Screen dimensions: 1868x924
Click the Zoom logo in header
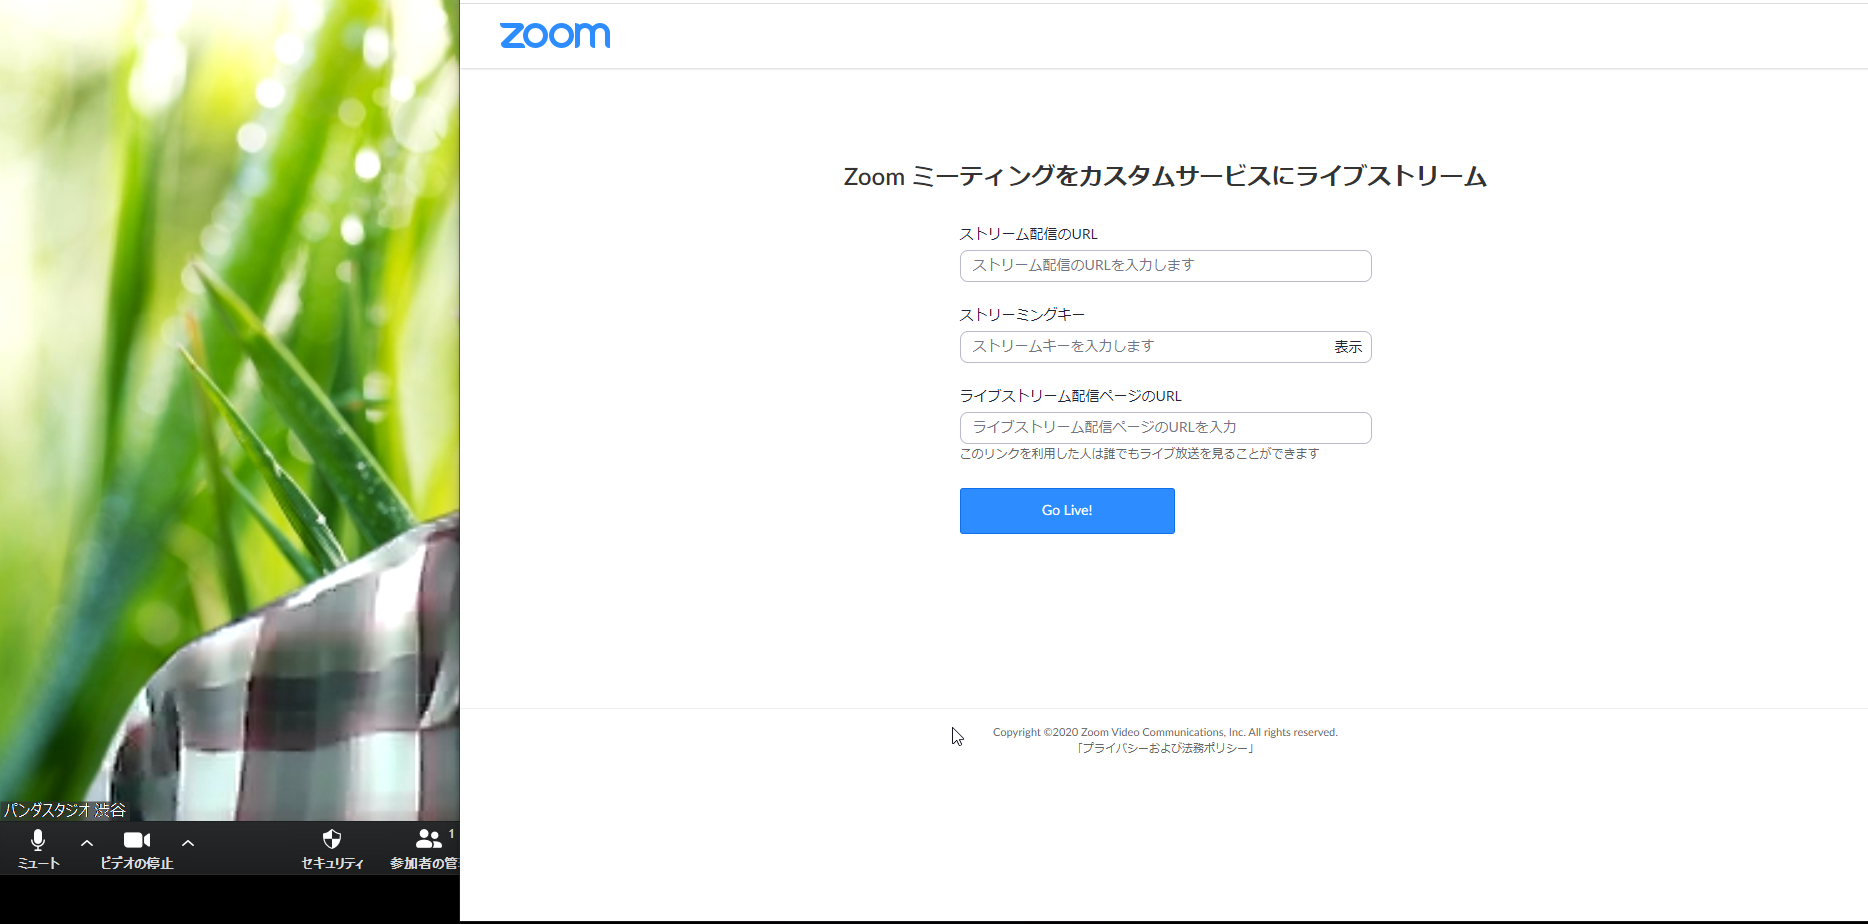click(x=555, y=35)
